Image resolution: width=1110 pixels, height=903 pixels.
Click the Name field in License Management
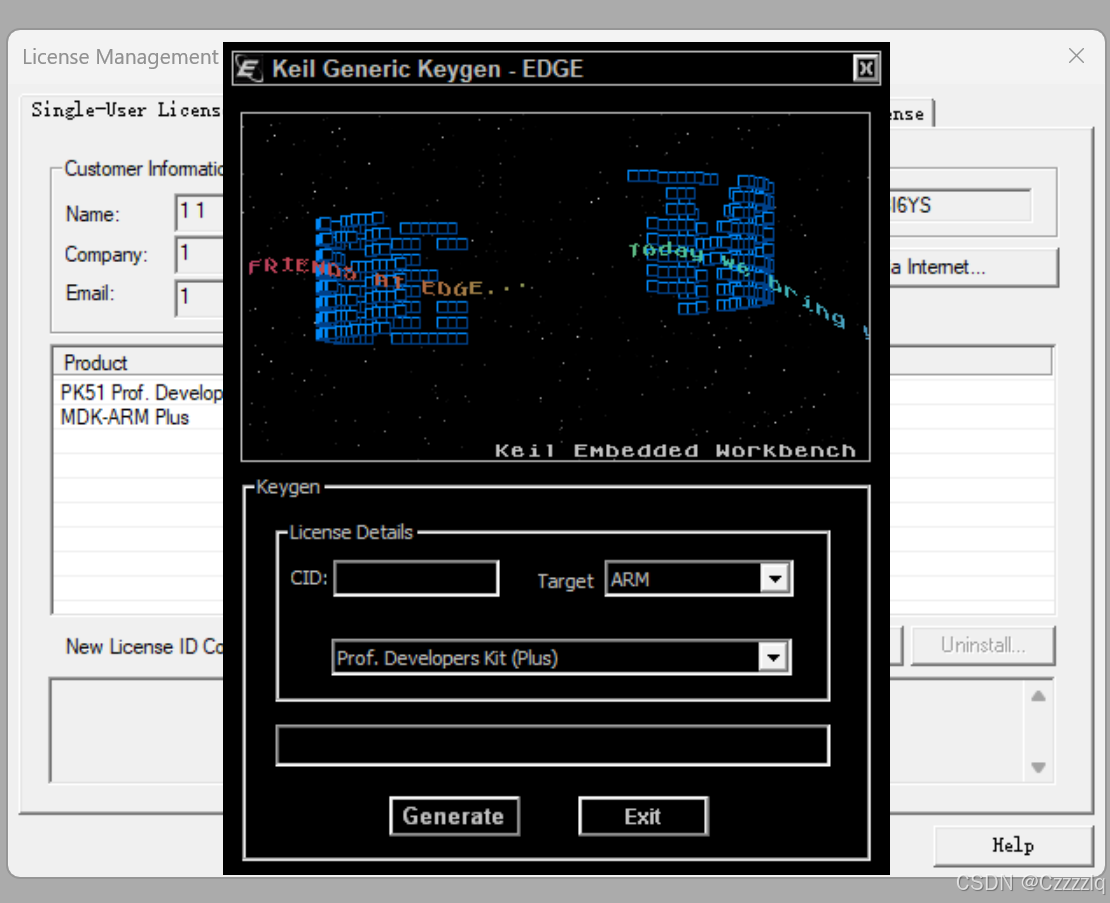coord(199,212)
